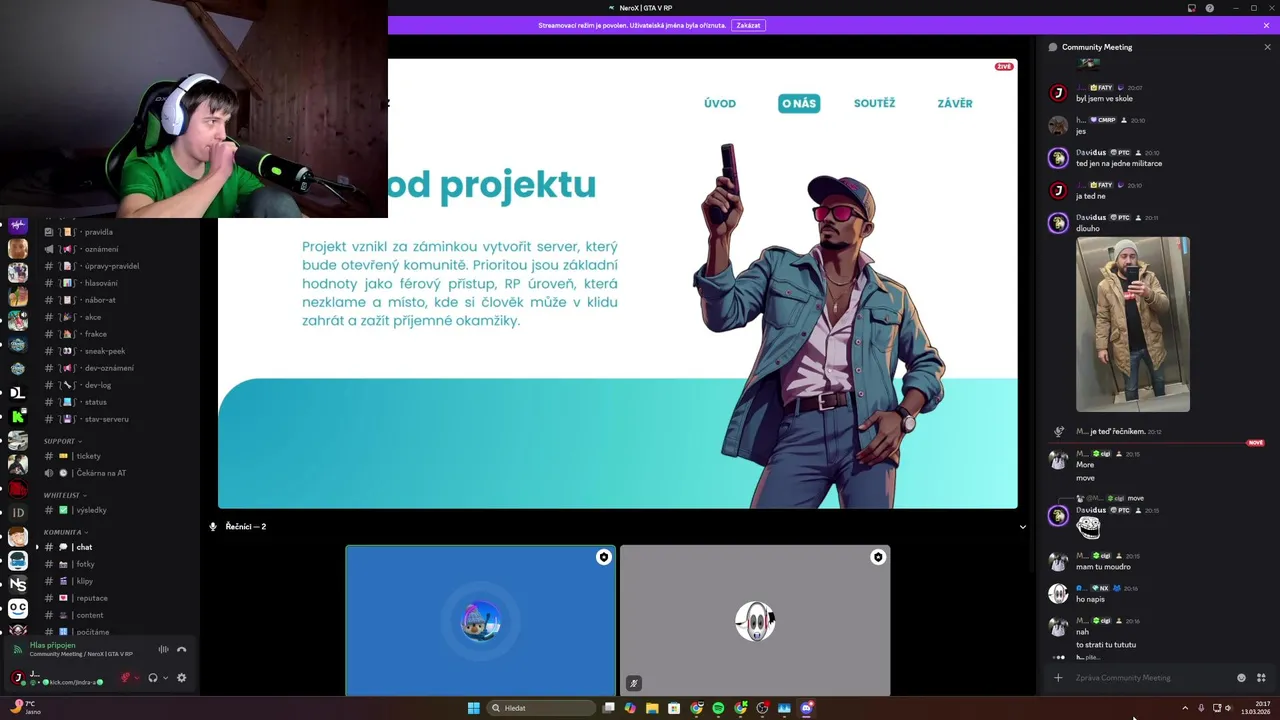This screenshot has width=1280, height=720.
Task: Open the Windows Start menu
Action: click(474, 708)
